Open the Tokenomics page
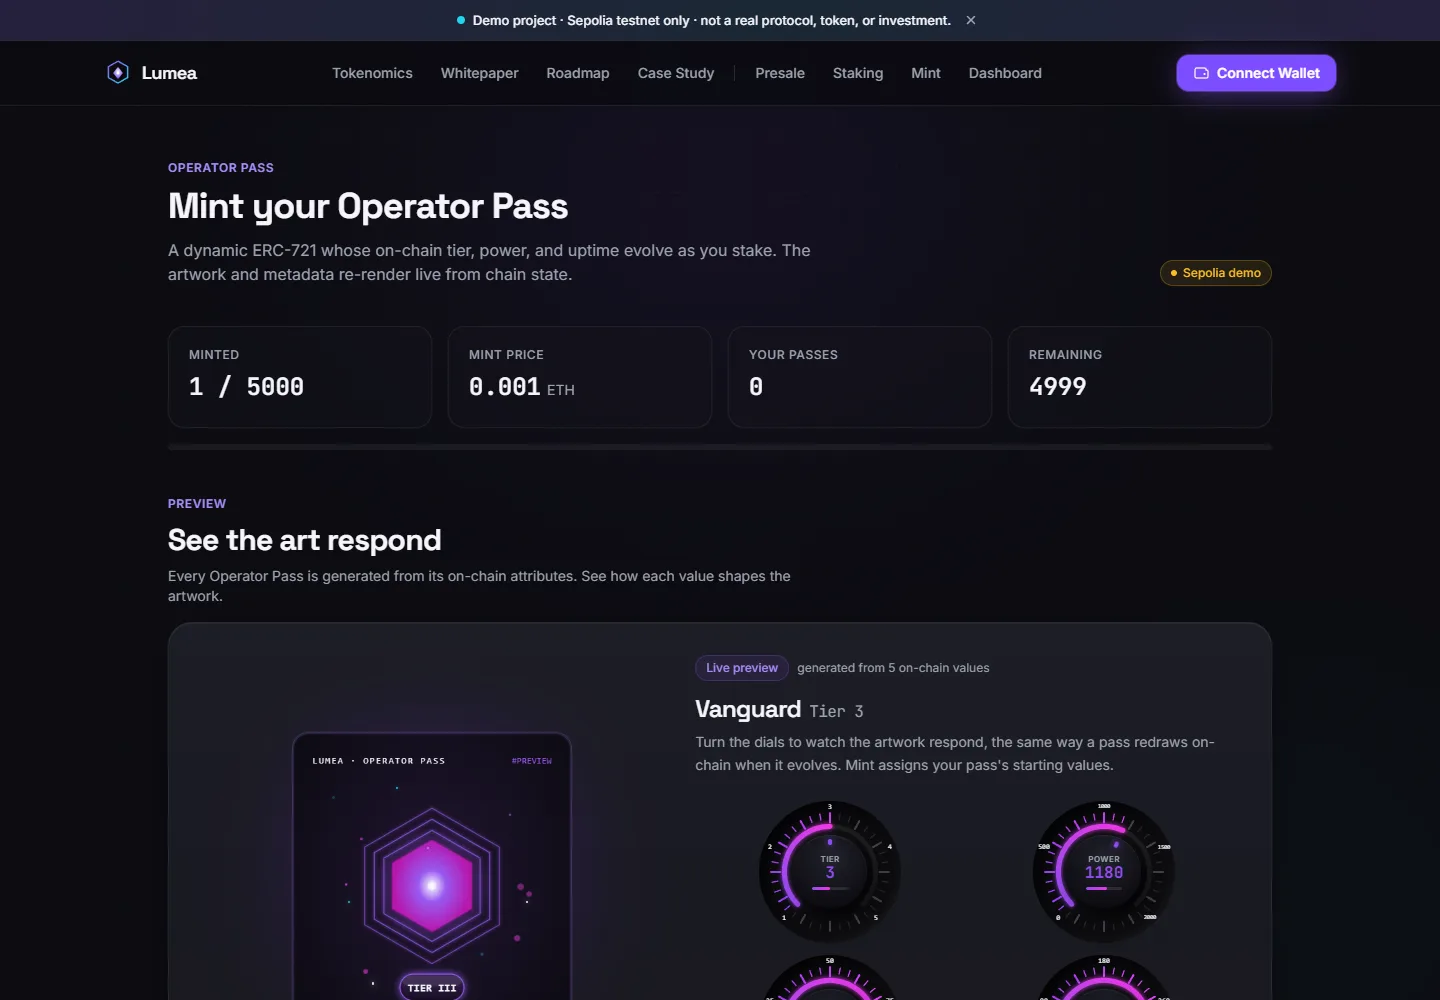 [x=372, y=73]
